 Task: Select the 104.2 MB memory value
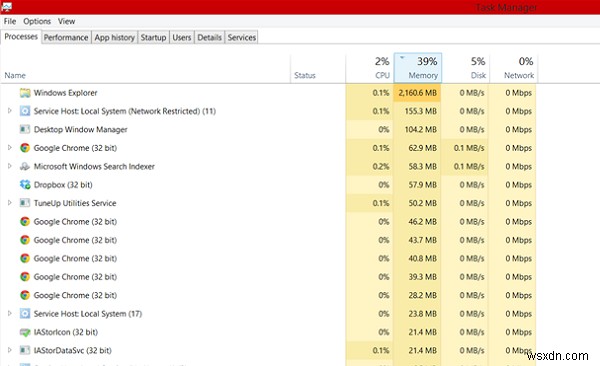tap(421, 129)
